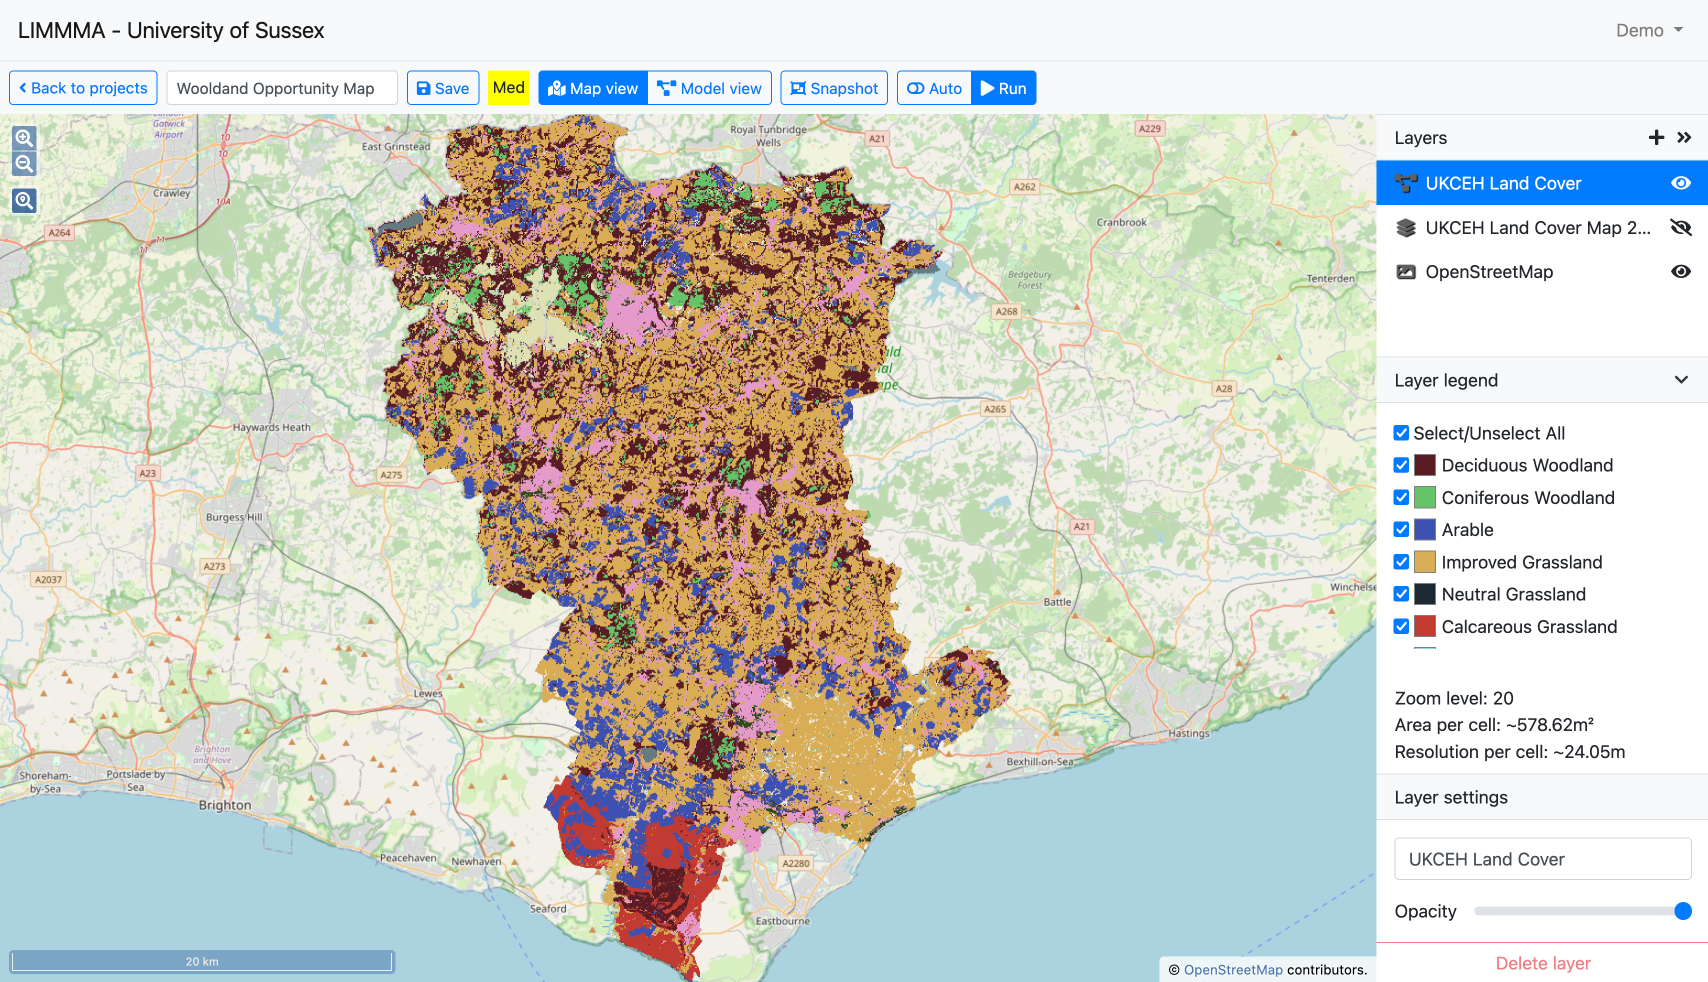Click the map zoom in icon
The image size is (1708, 982).
tap(24, 138)
